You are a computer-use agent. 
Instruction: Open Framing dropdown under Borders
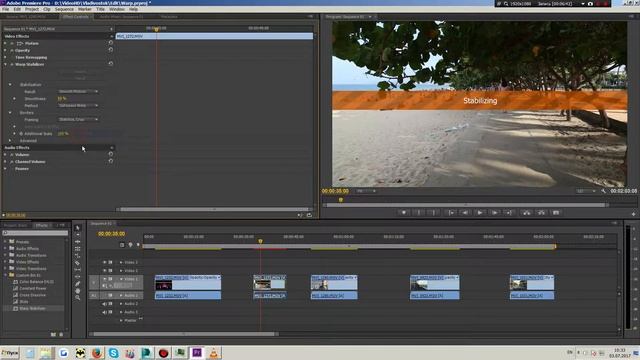(x=78, y=120)
